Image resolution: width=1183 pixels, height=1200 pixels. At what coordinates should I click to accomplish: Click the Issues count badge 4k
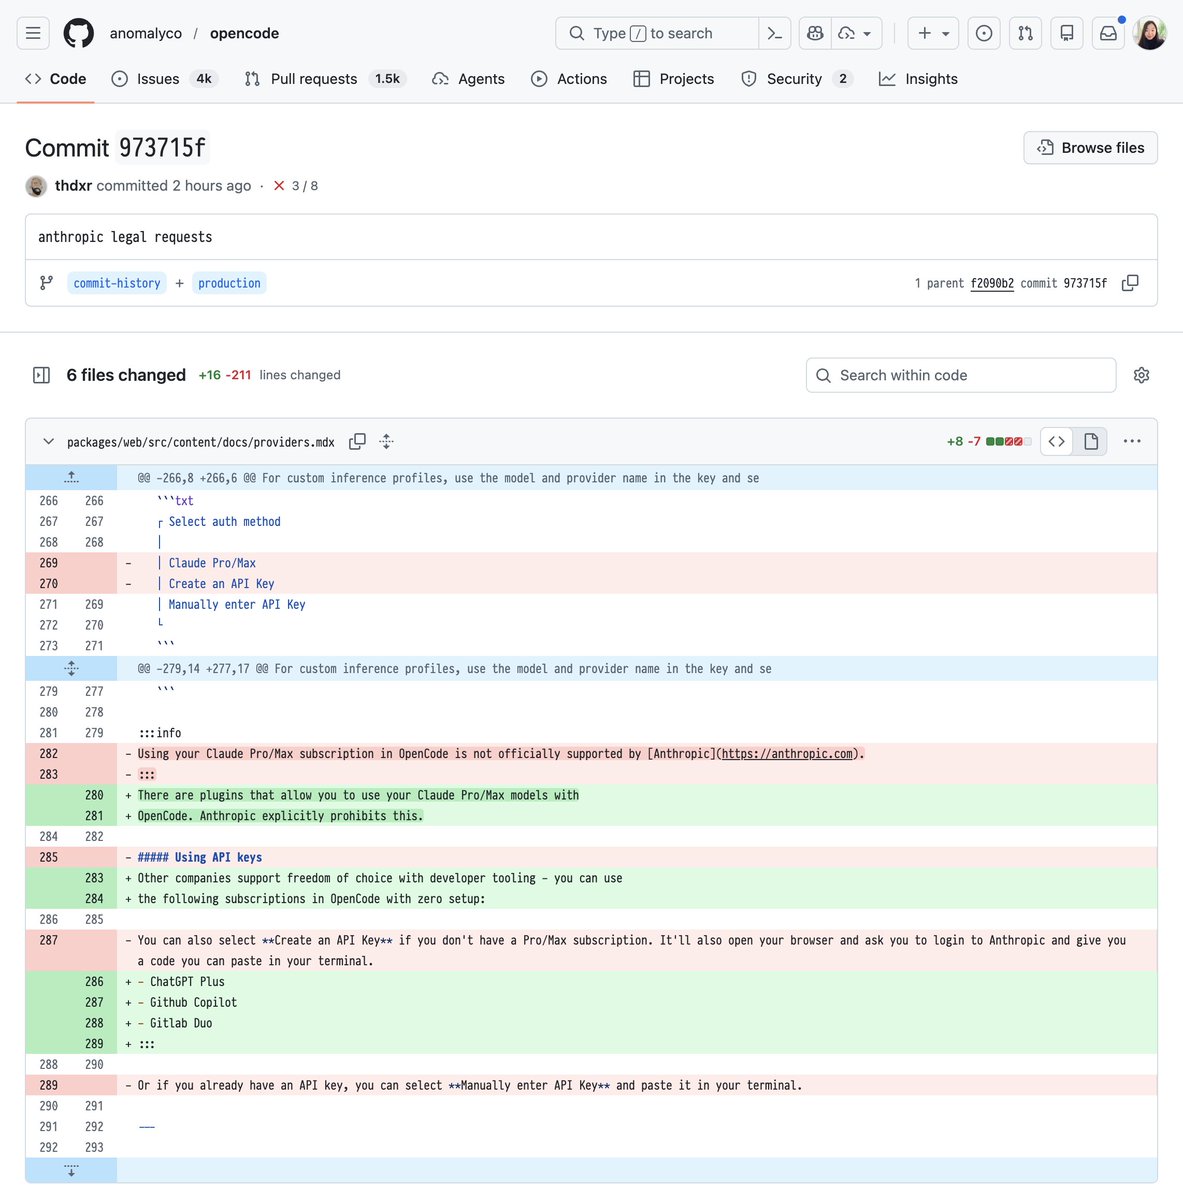click(x=204, y=79)
